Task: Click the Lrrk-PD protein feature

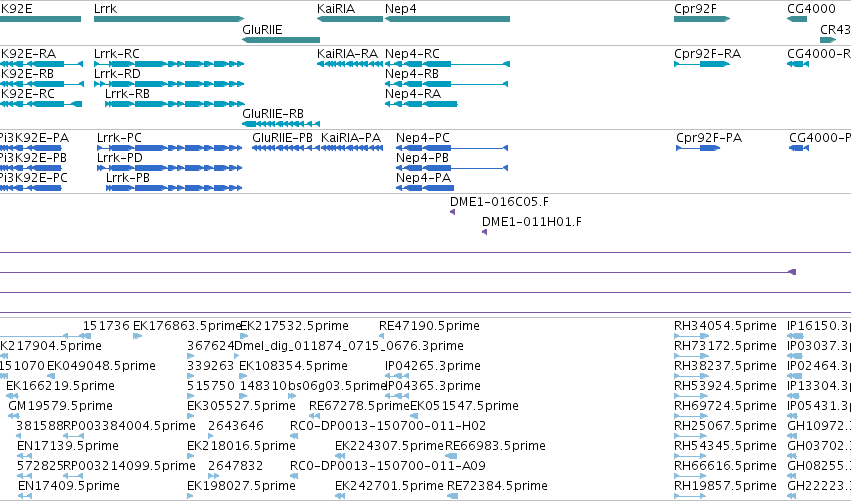Action: 169,168
